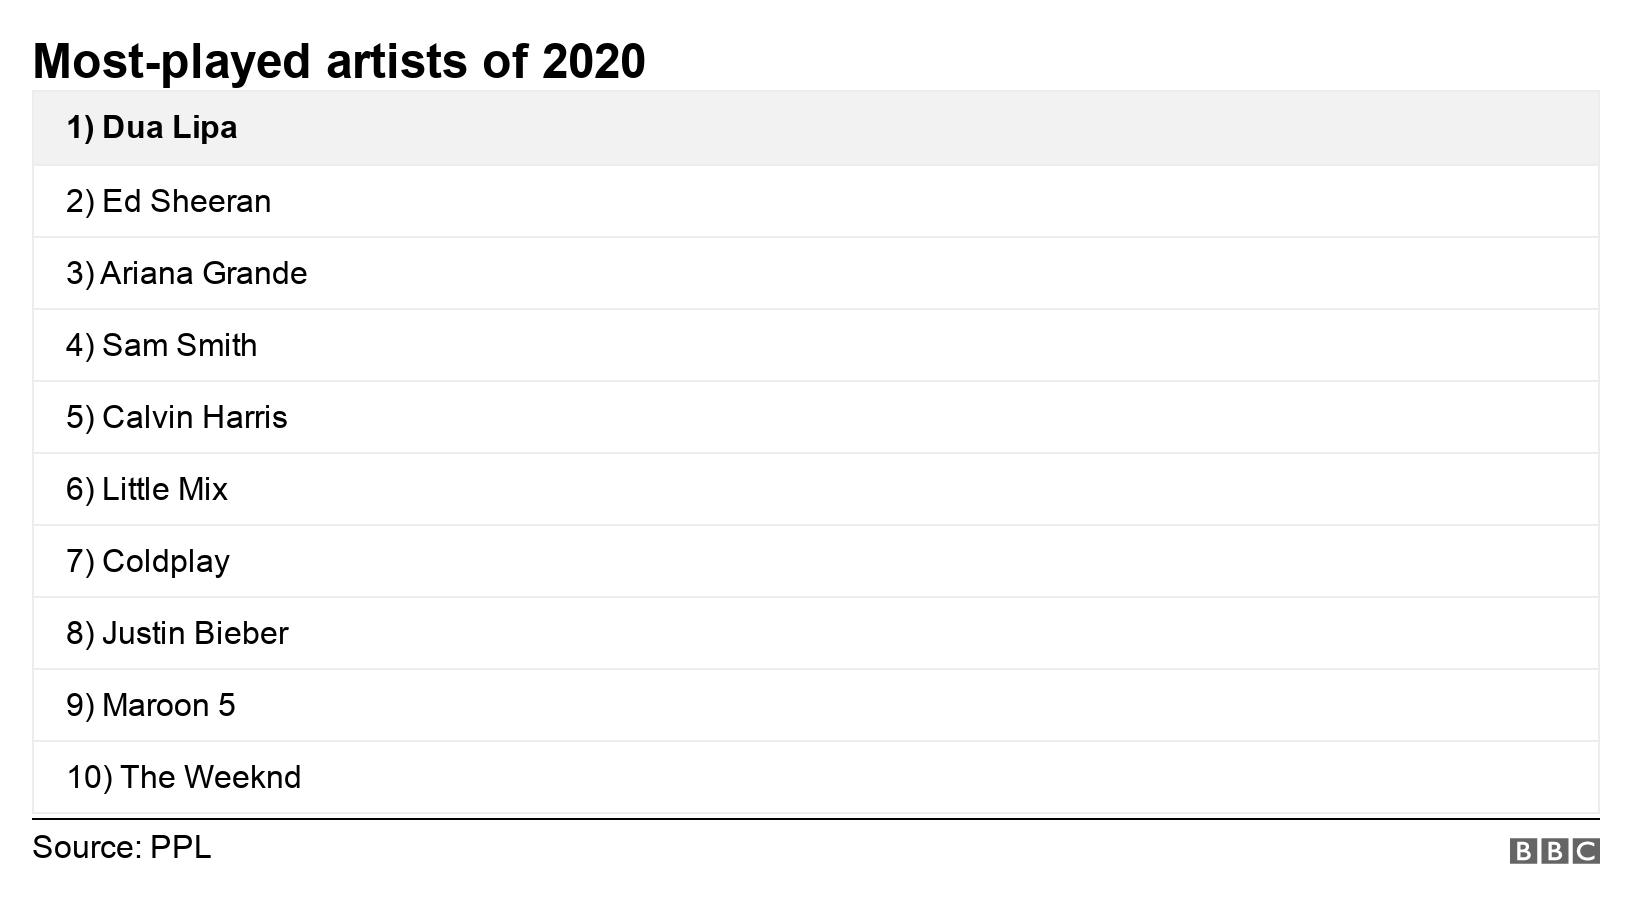
Task: Select the Dua Lipa artist name
Action: (169, 128)
